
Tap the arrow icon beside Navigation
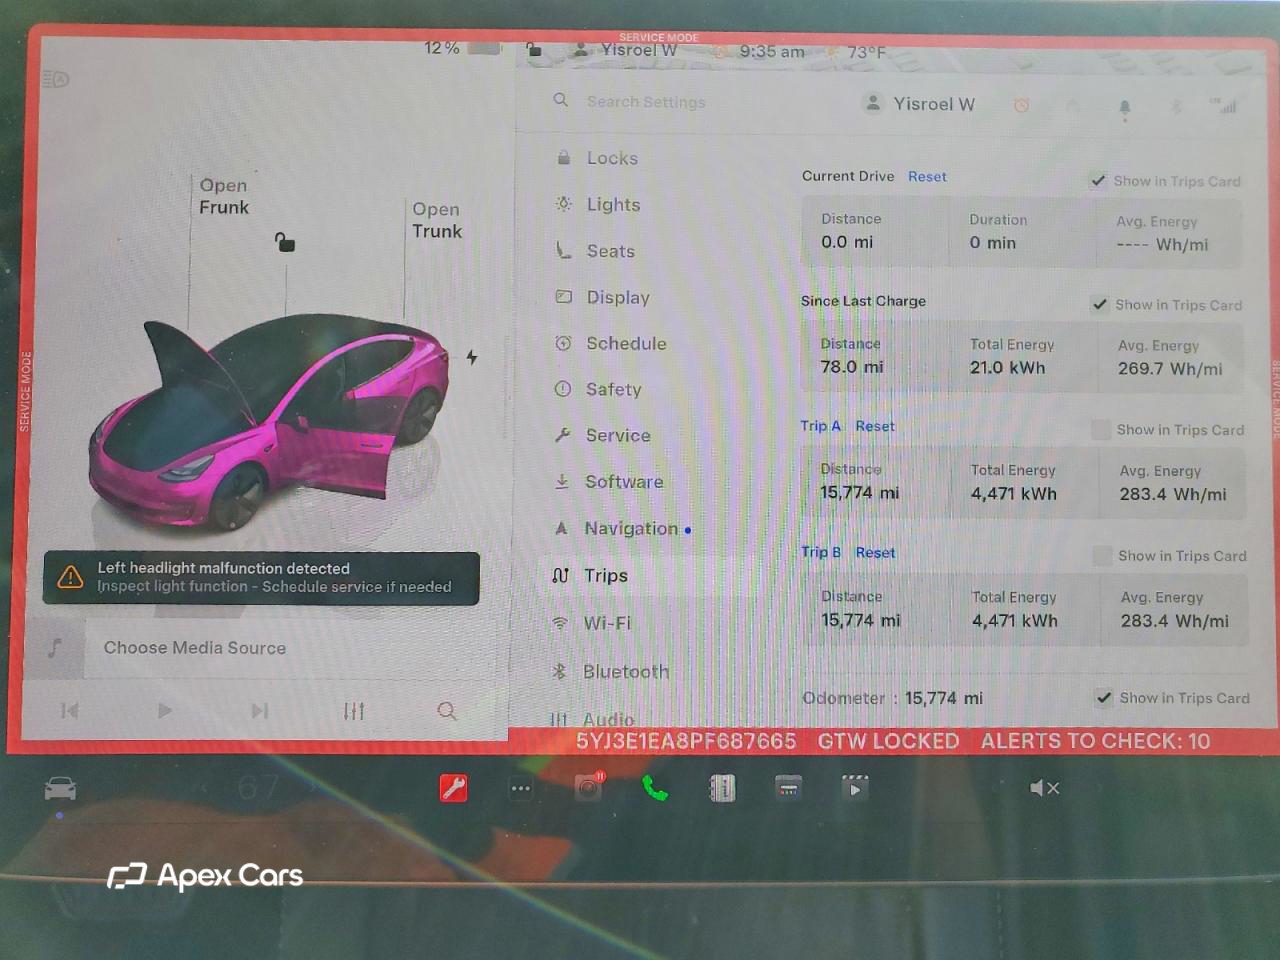click(x=561, y=528)
